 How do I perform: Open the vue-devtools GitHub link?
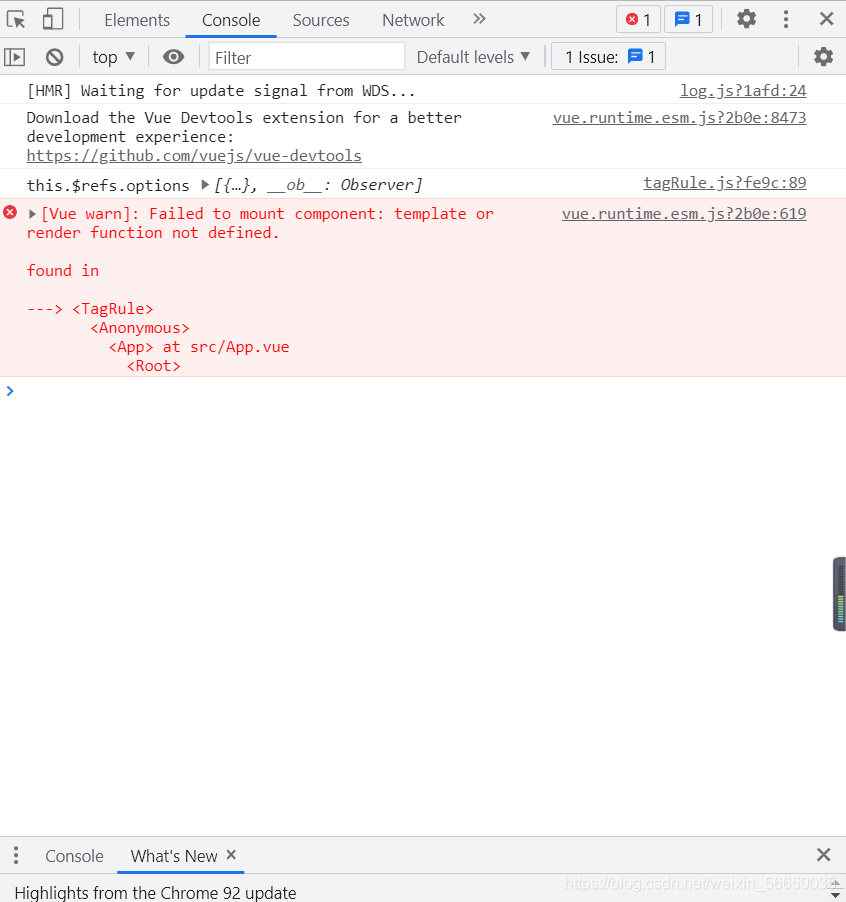tap(193, 155)
